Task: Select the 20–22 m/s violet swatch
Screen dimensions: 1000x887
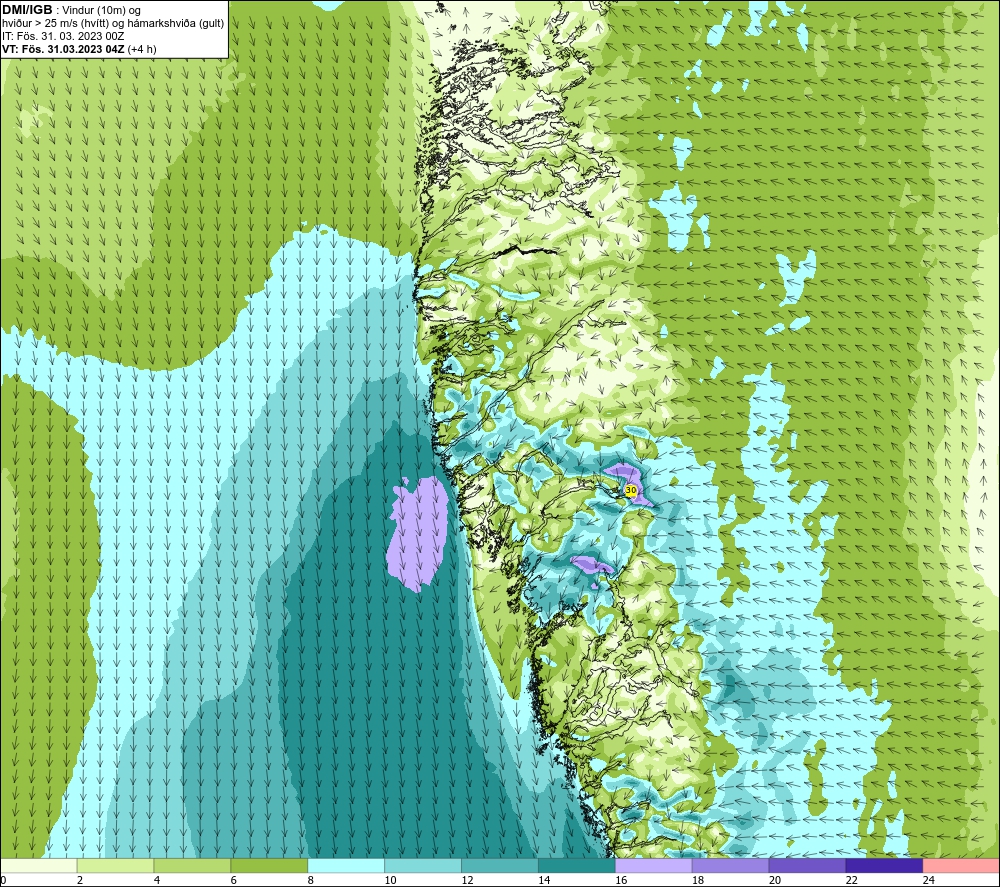Action: click(807, 865)
